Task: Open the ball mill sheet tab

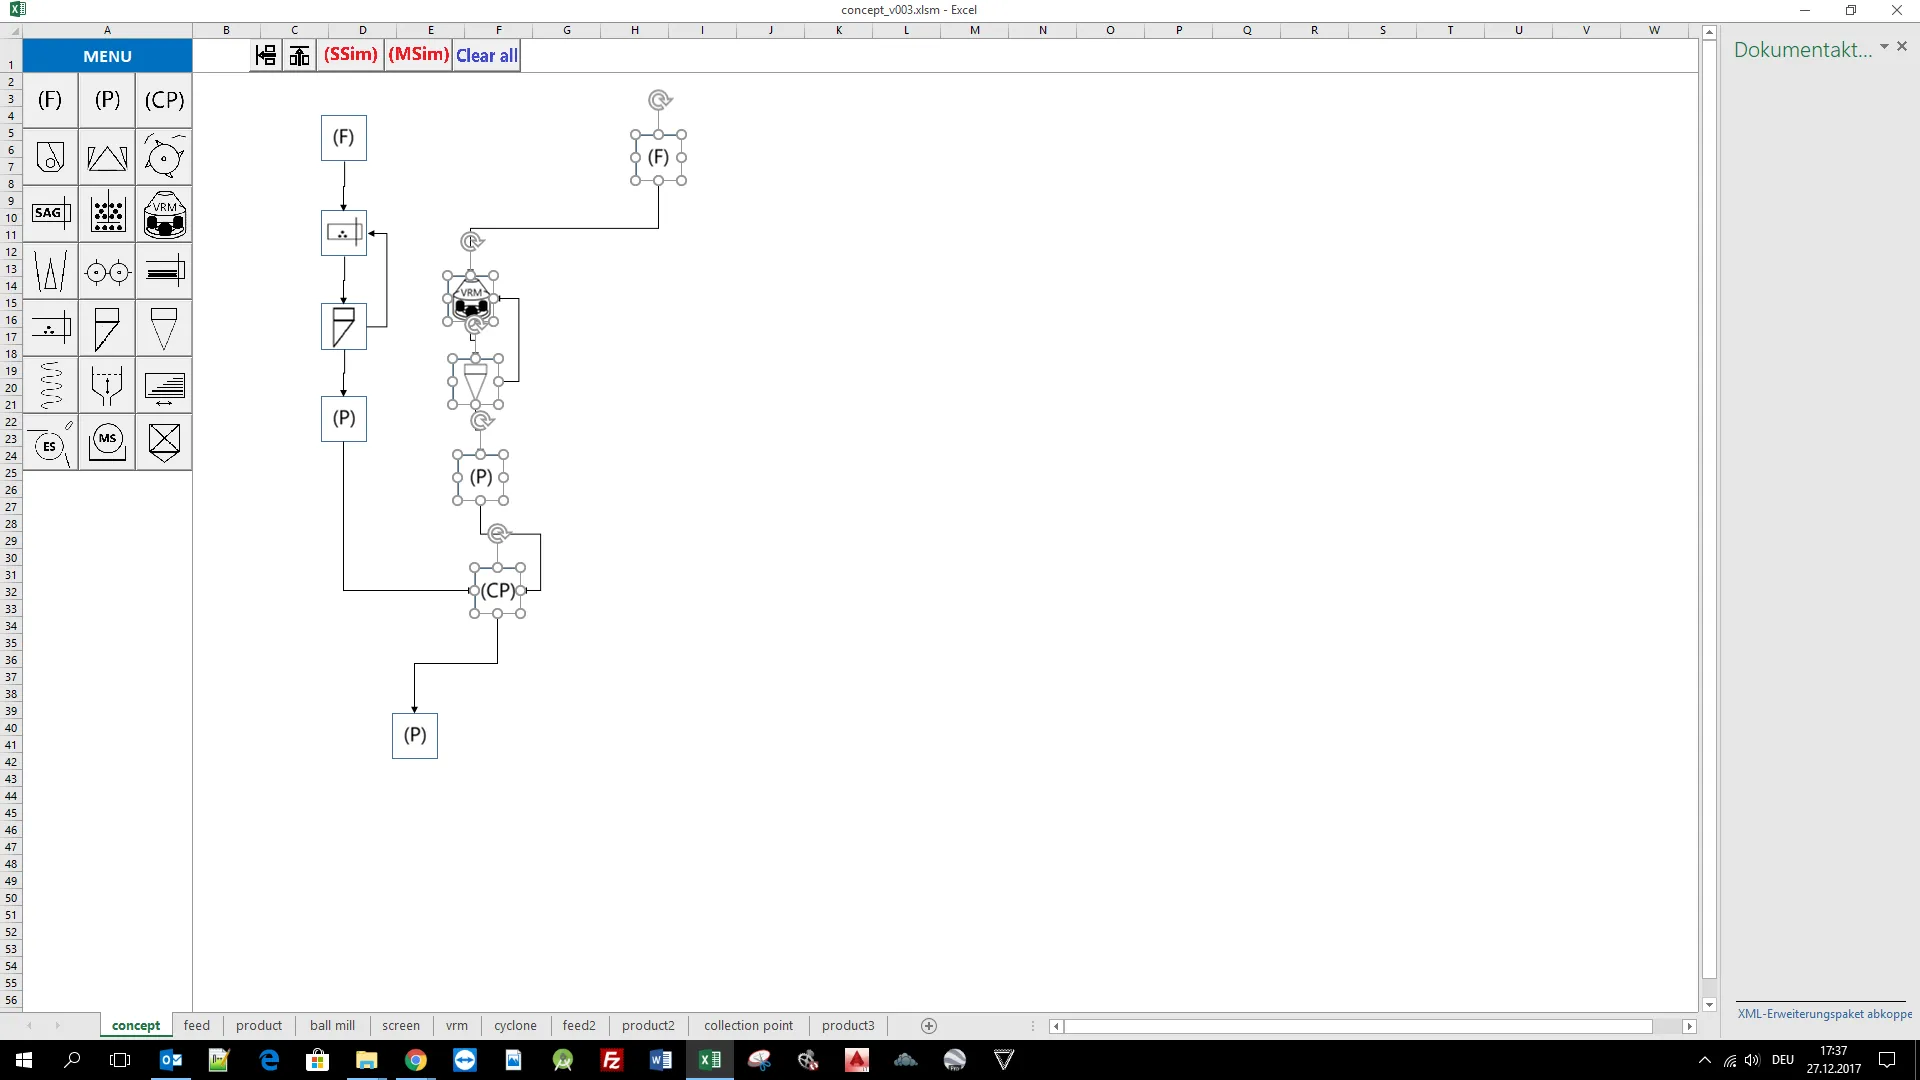Action: click(332, 1026)
